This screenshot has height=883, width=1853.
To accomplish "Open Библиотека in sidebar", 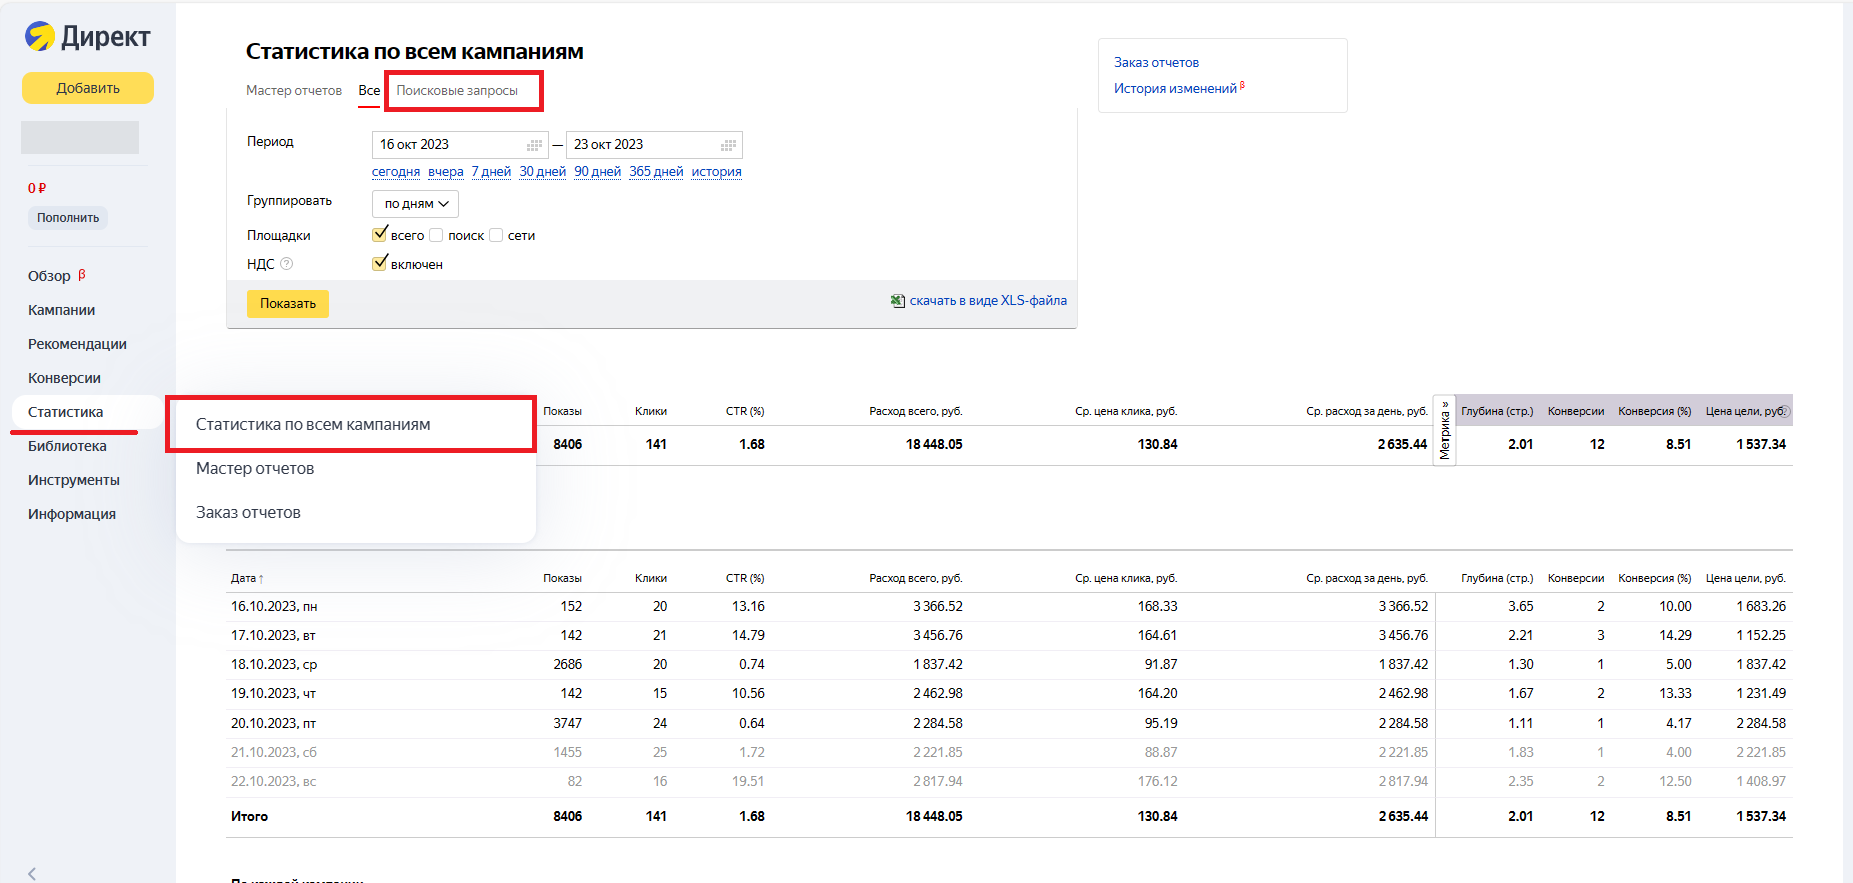I will tap(67, 446).
